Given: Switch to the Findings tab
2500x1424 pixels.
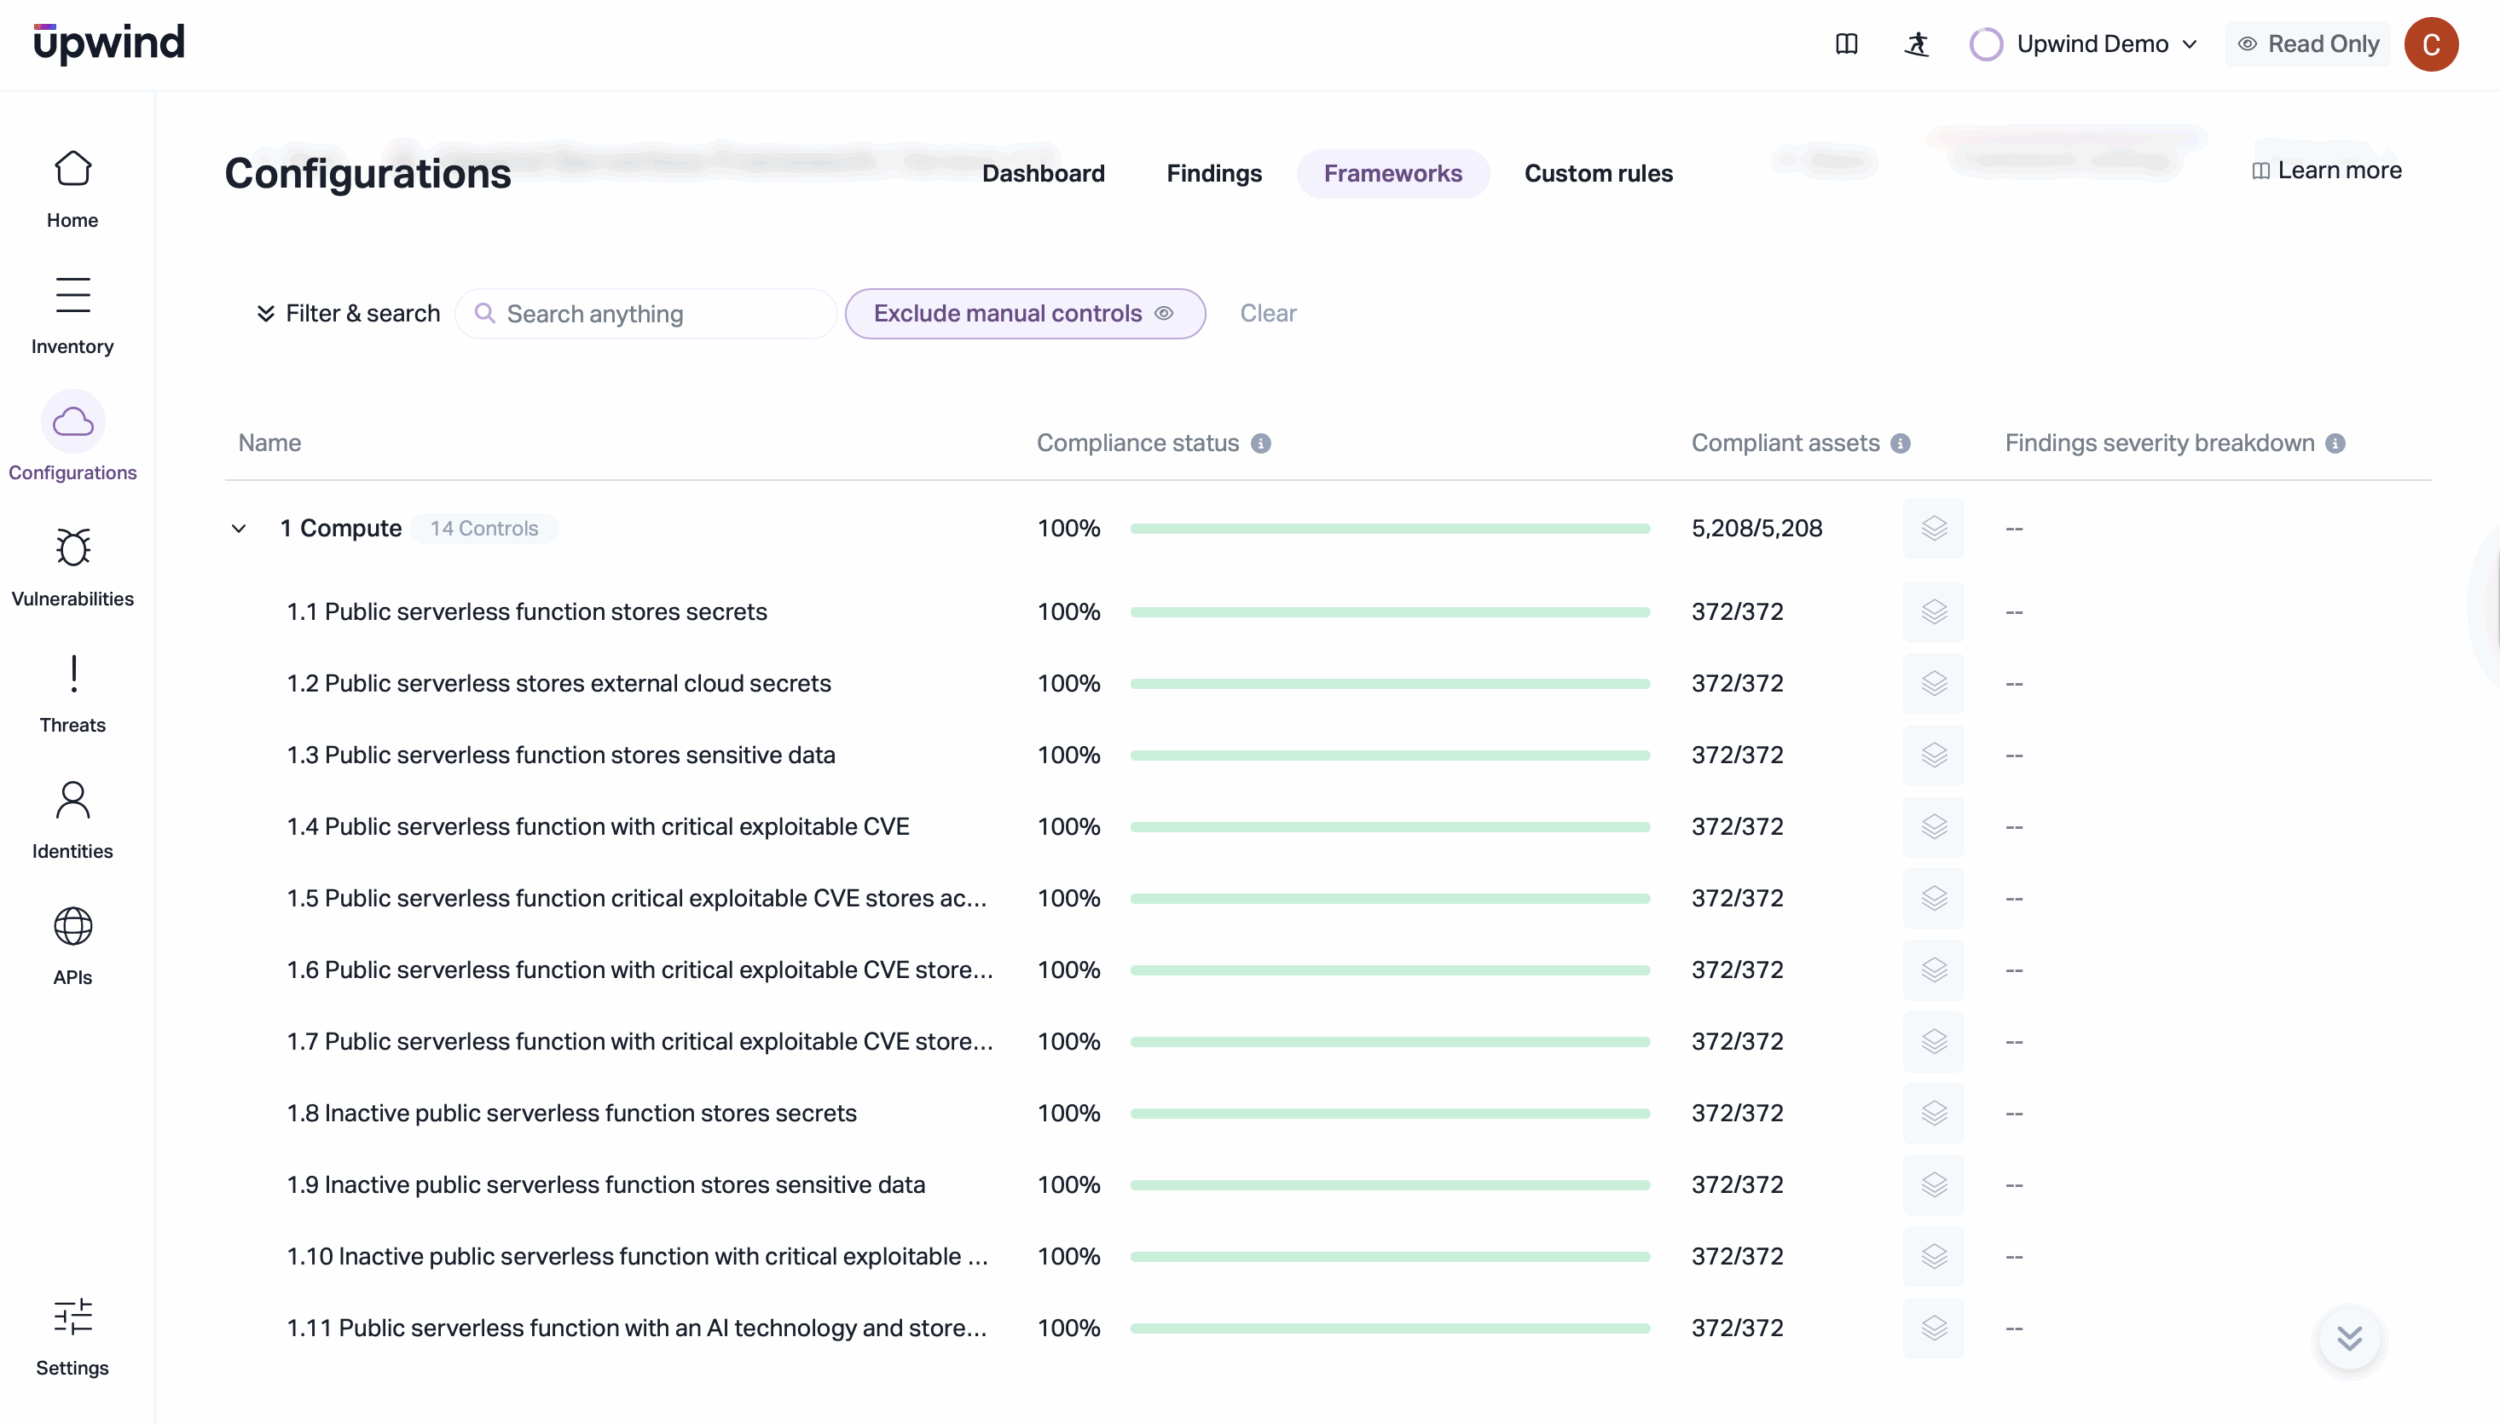Looking at the screenshot, I should [1214, 173].
